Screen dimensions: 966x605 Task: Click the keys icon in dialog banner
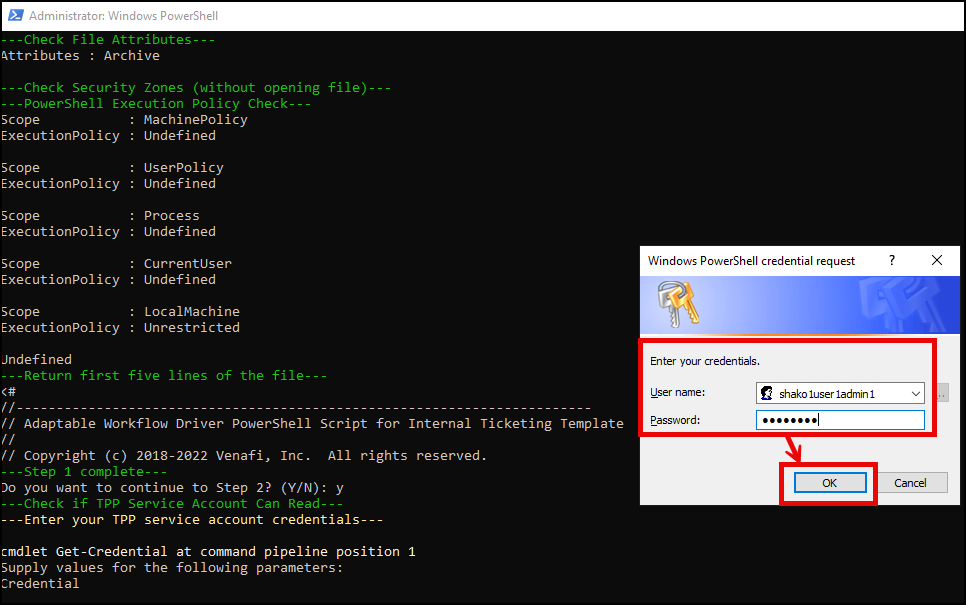pyautogui.click(x=678, y=304)
